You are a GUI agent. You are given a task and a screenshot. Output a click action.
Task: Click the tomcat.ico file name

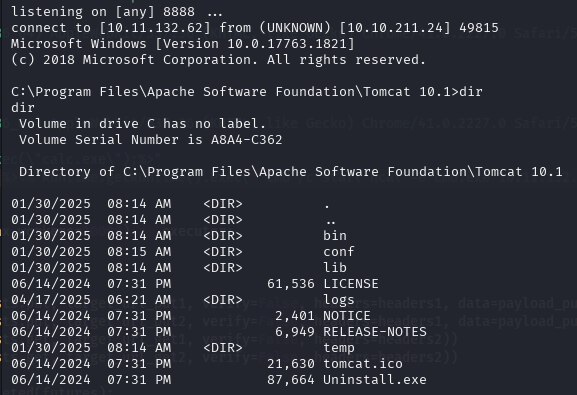click(363, 364)
